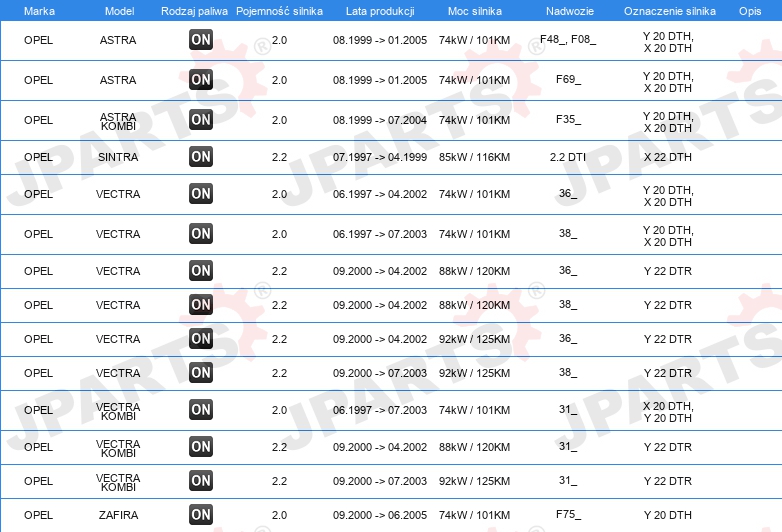Select the SINTRA model cell
The width and height of the screenshot is (782, 532).
pyautogui.click(x=118, y=157)
